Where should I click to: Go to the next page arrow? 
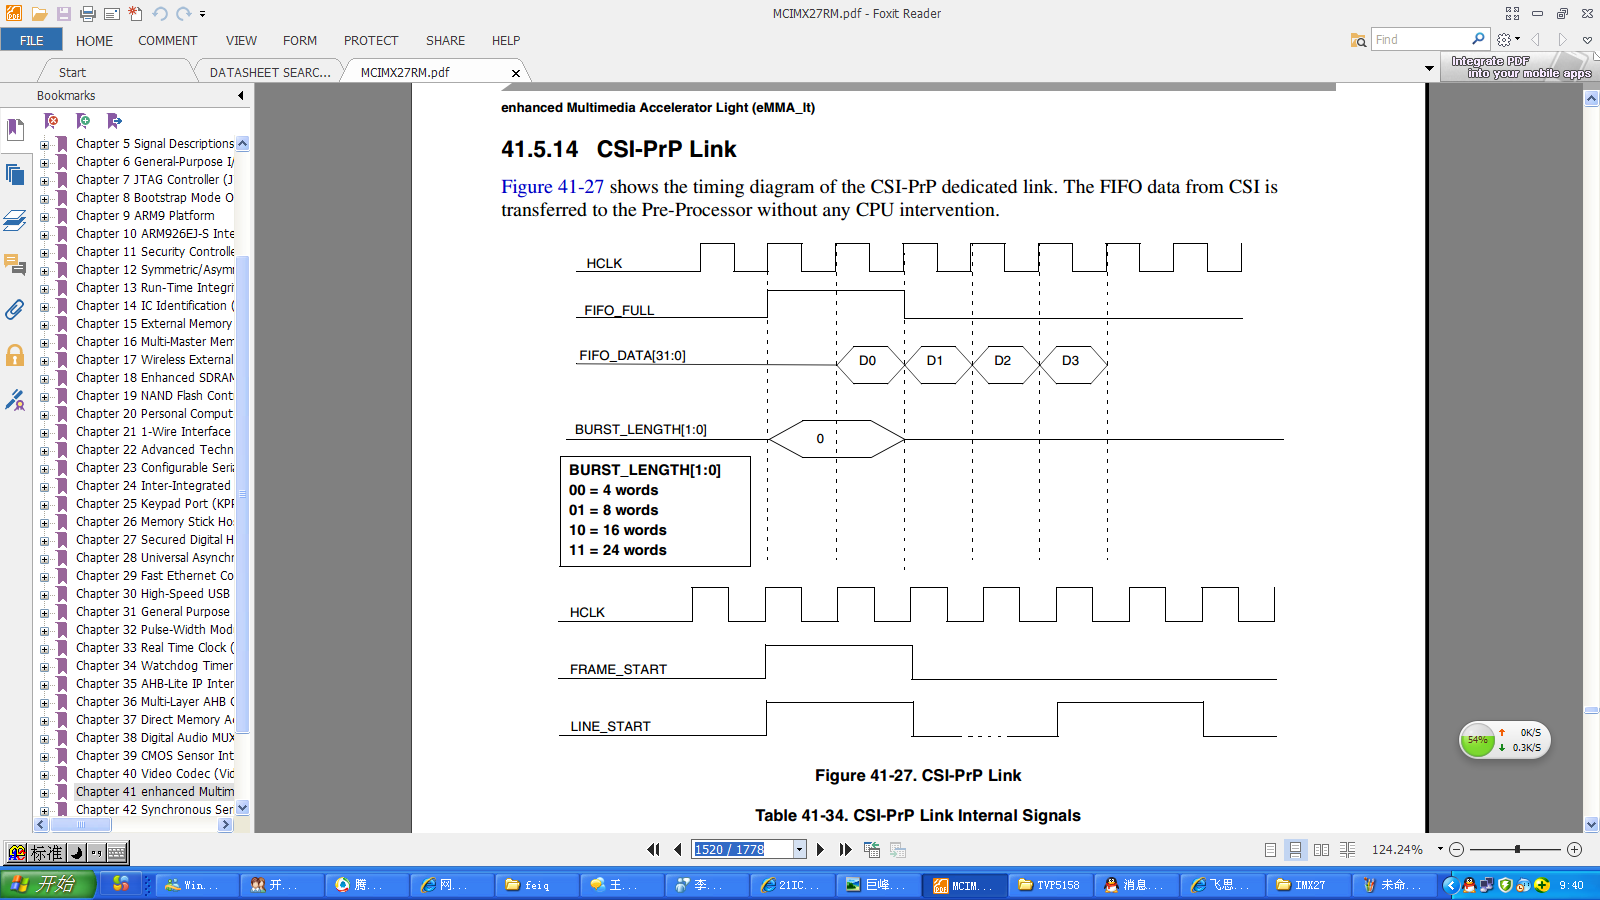click(821, 849)
